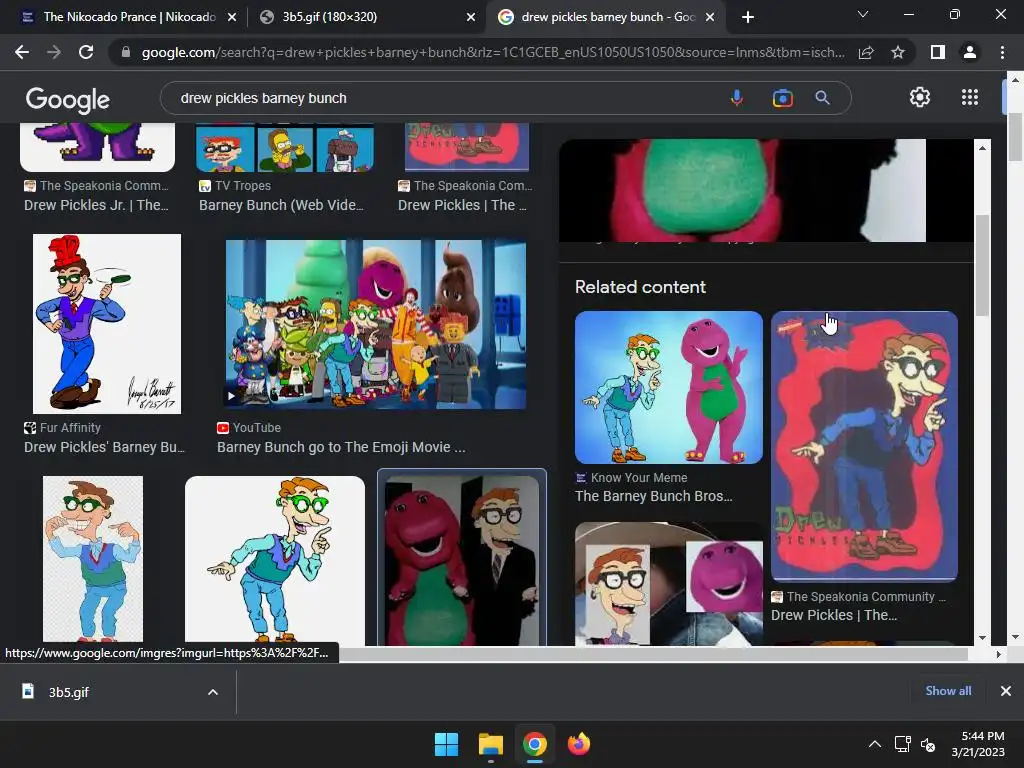
Task: Open the TV Tropes Barney Bunch result
Action: [x=281, y=205]
